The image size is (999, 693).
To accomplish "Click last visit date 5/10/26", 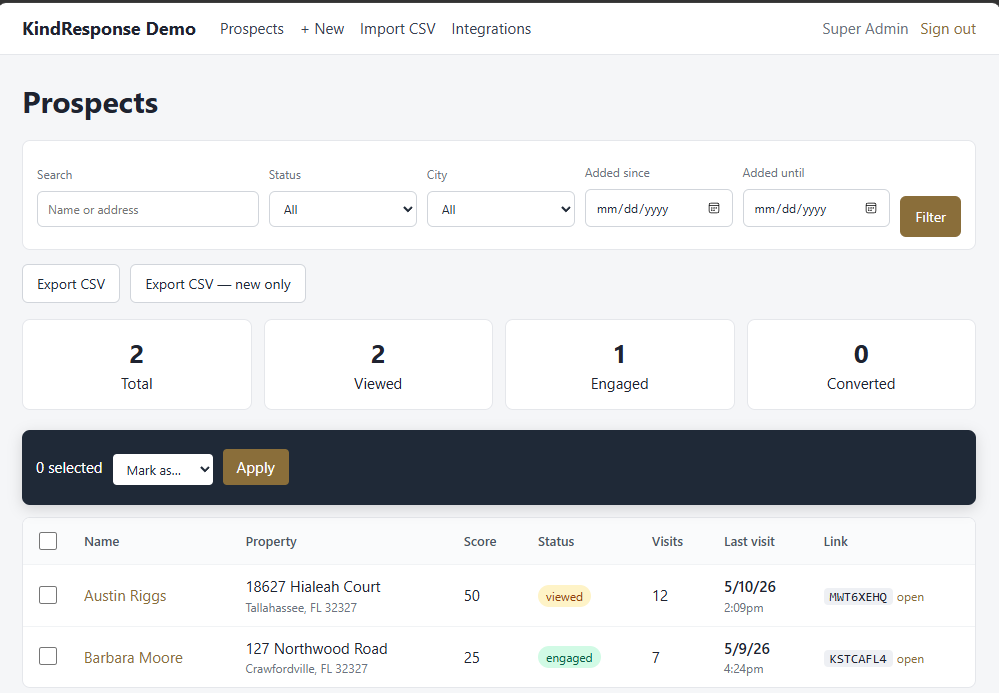I will click(x=749, y=587).
